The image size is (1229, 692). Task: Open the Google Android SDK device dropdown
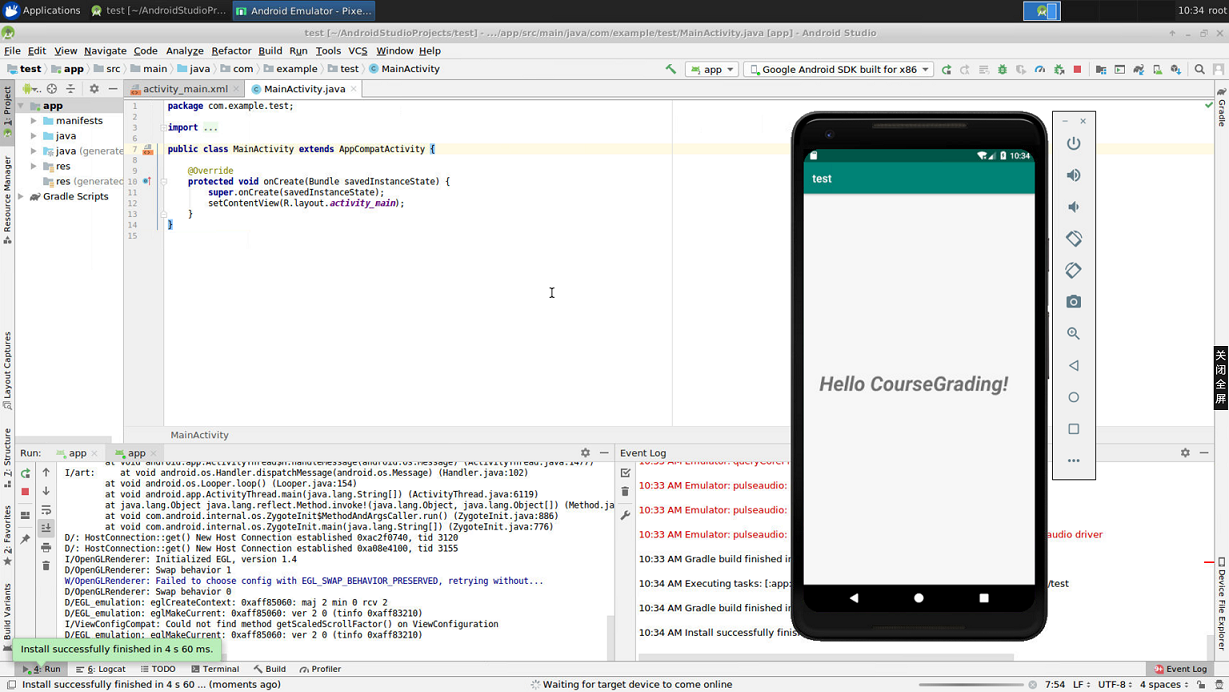pos(839,70)
